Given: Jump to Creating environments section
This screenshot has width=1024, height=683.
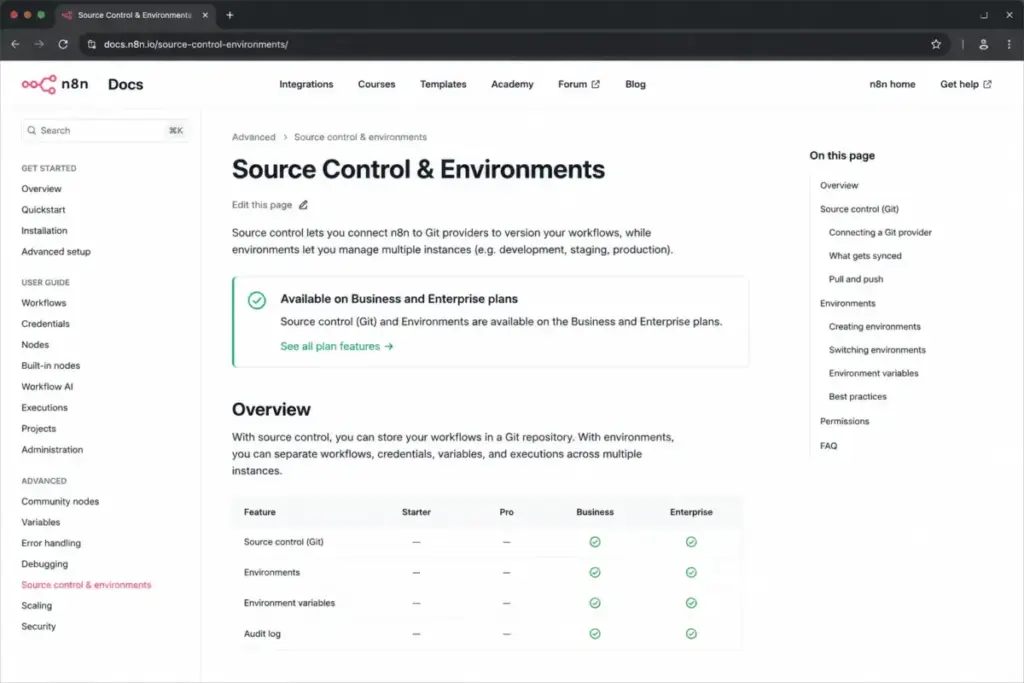Looking at the screenshot, I should 874,326.
